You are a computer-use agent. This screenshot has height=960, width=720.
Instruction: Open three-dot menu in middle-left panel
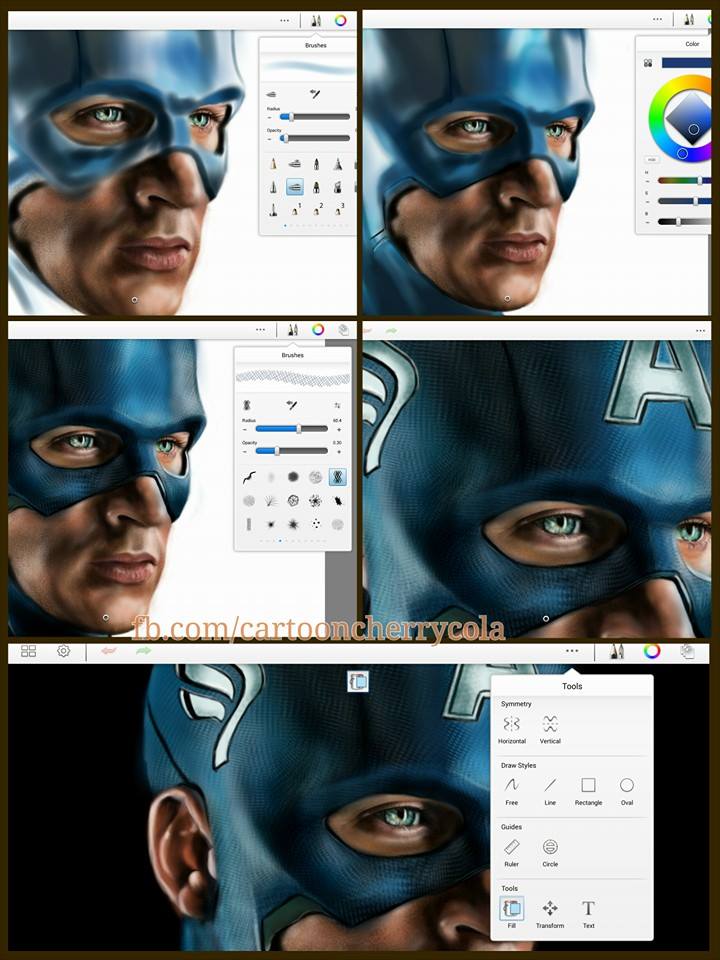pos(261,329)
